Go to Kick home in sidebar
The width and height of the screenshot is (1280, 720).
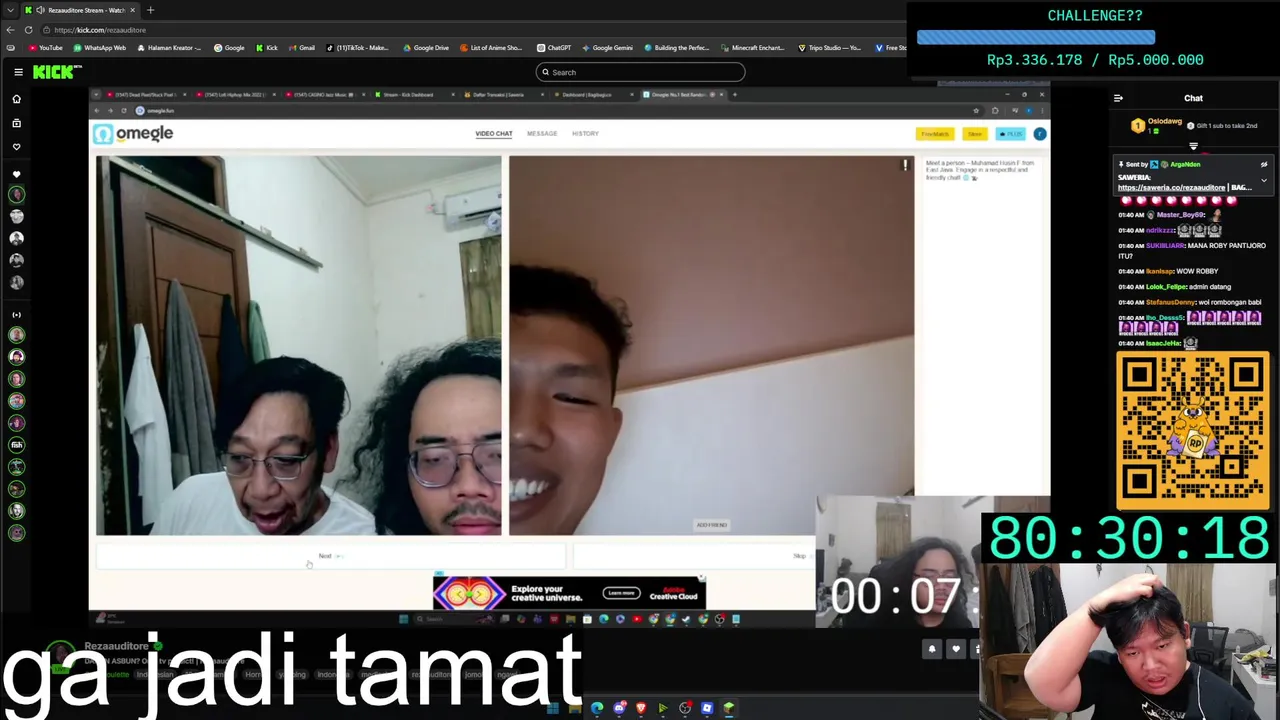point(16,99)
